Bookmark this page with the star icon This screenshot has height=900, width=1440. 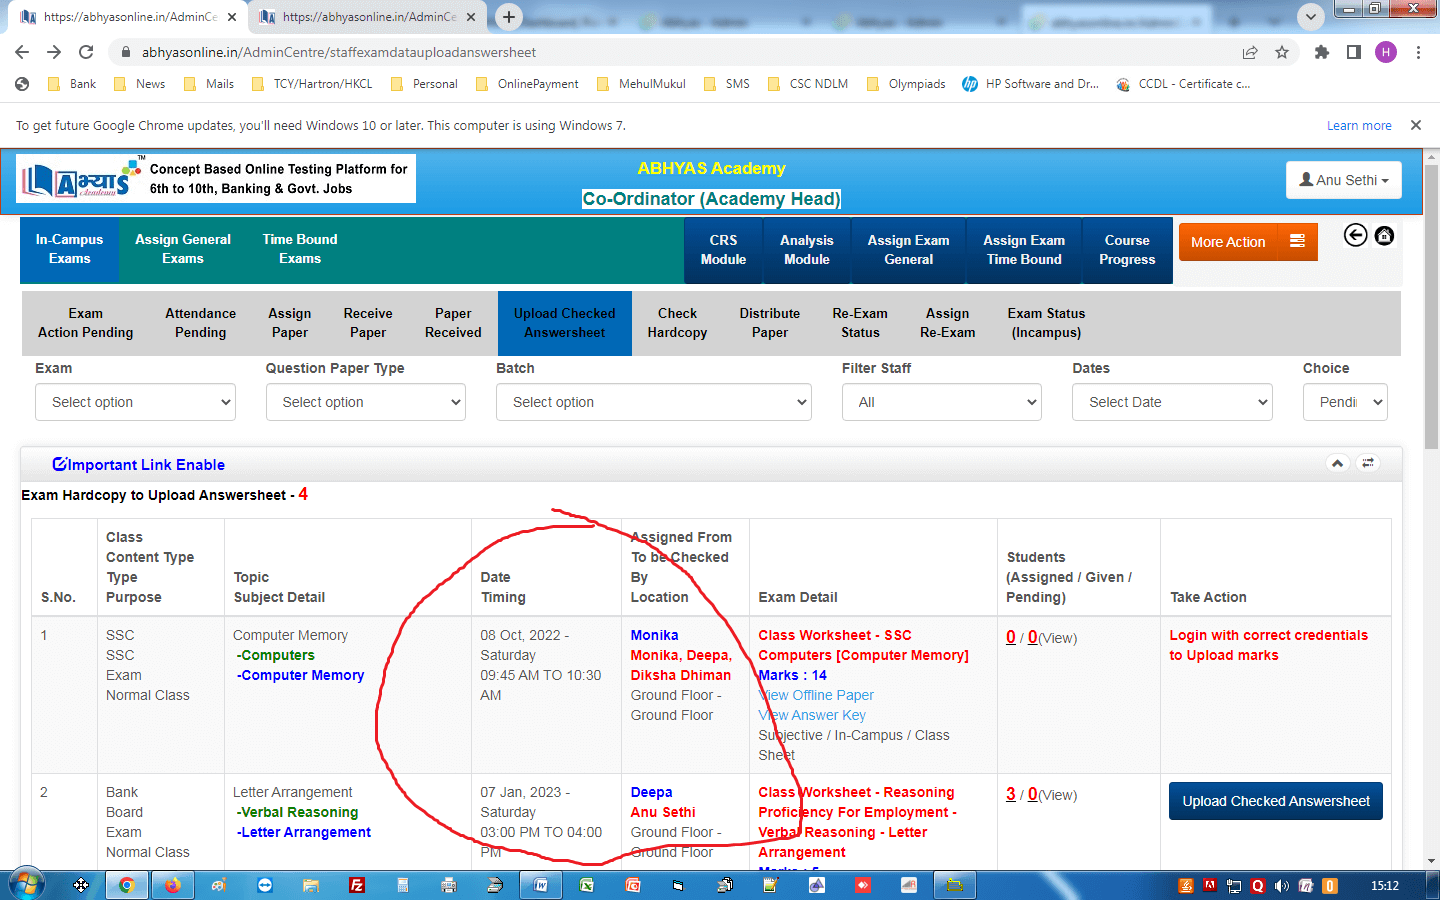pos(1282,52)
